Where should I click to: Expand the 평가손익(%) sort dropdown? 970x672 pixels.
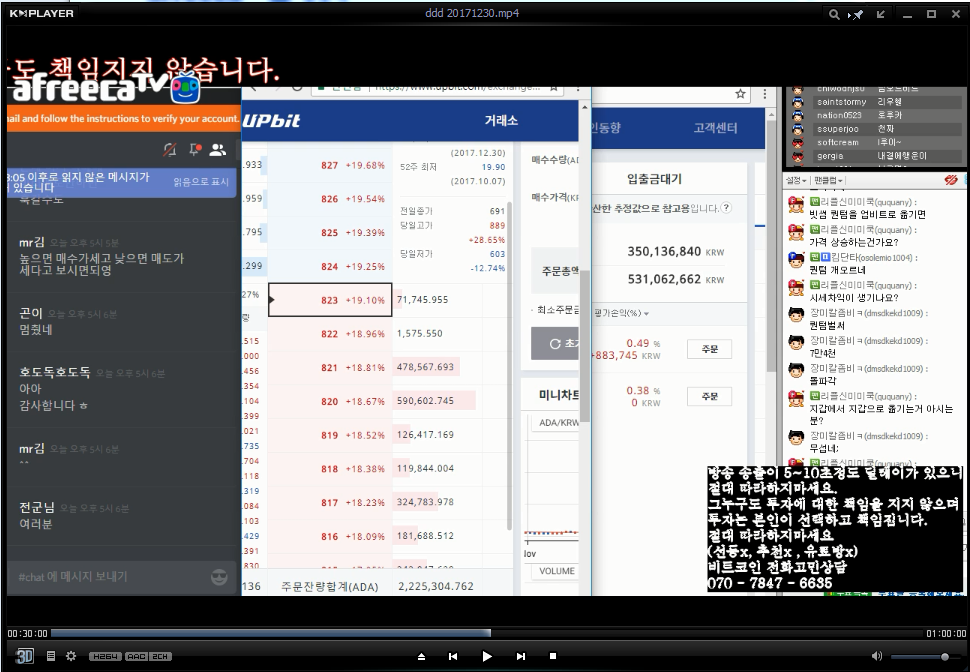tap(621, 313)
